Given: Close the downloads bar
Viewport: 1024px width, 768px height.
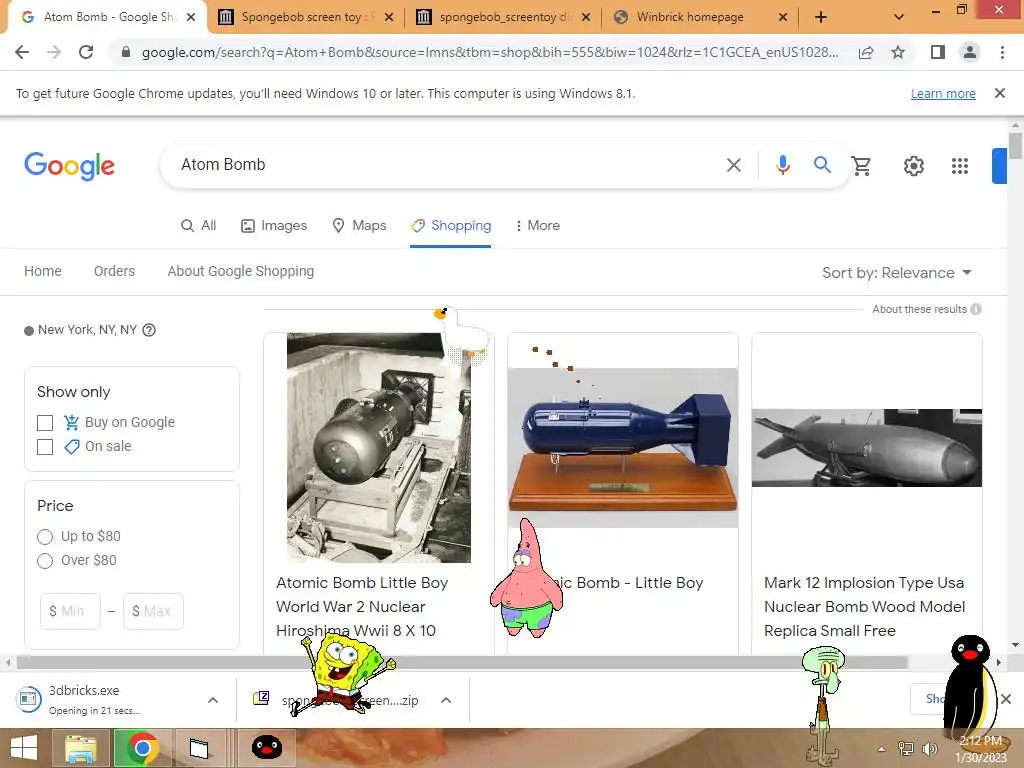Looking at the screenshot, I should pos(1006,699).
